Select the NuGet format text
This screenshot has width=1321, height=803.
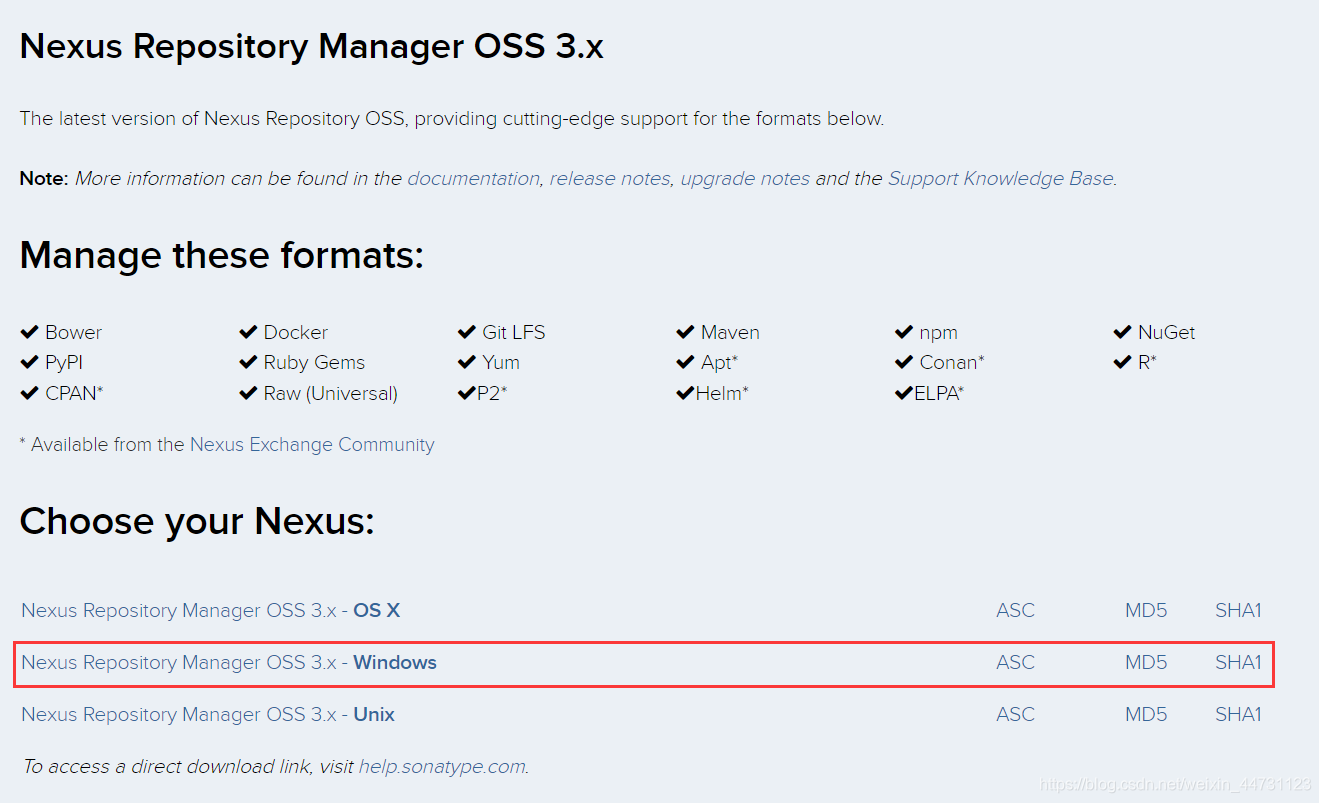pos(1166,332)
